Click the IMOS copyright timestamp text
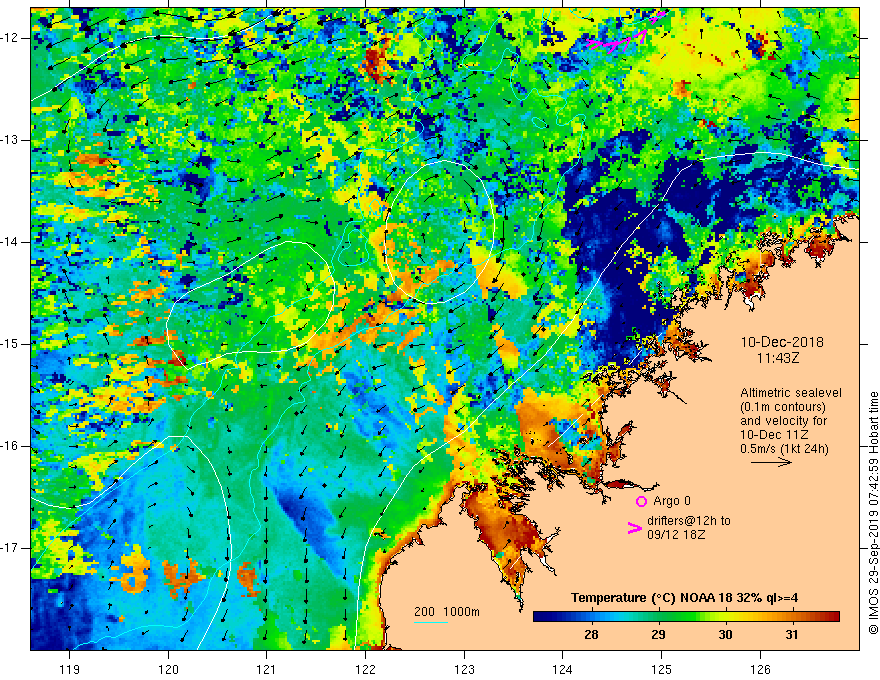This screenshot has height=680, width=880. 873,512
